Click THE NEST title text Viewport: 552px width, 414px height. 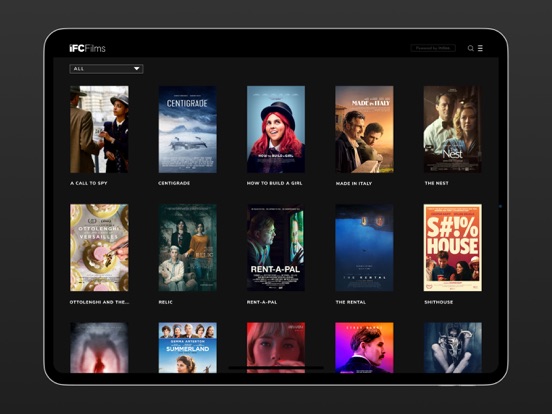pos(437,183)
